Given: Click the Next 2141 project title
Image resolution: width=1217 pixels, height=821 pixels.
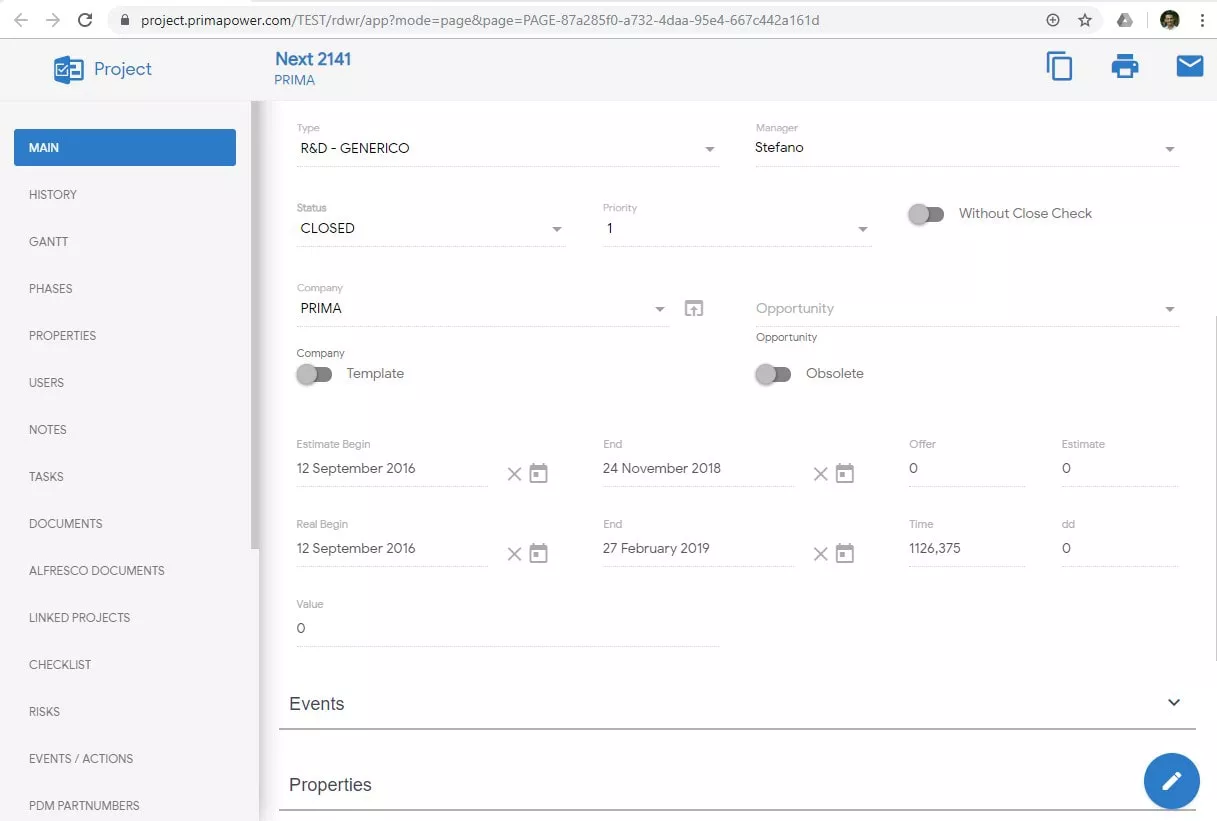Looking at the screenshot, I should tap(313, 59).
